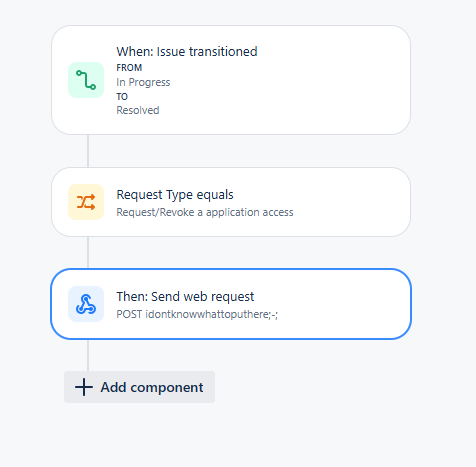Click the 'Resolved' to-status text

[x=138, y=110]
